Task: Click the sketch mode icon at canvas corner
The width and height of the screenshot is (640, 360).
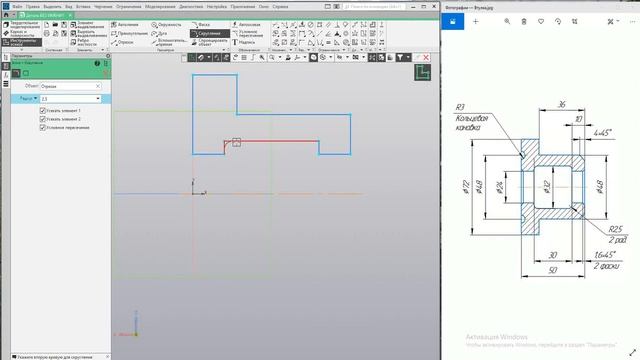Action: 422,73
